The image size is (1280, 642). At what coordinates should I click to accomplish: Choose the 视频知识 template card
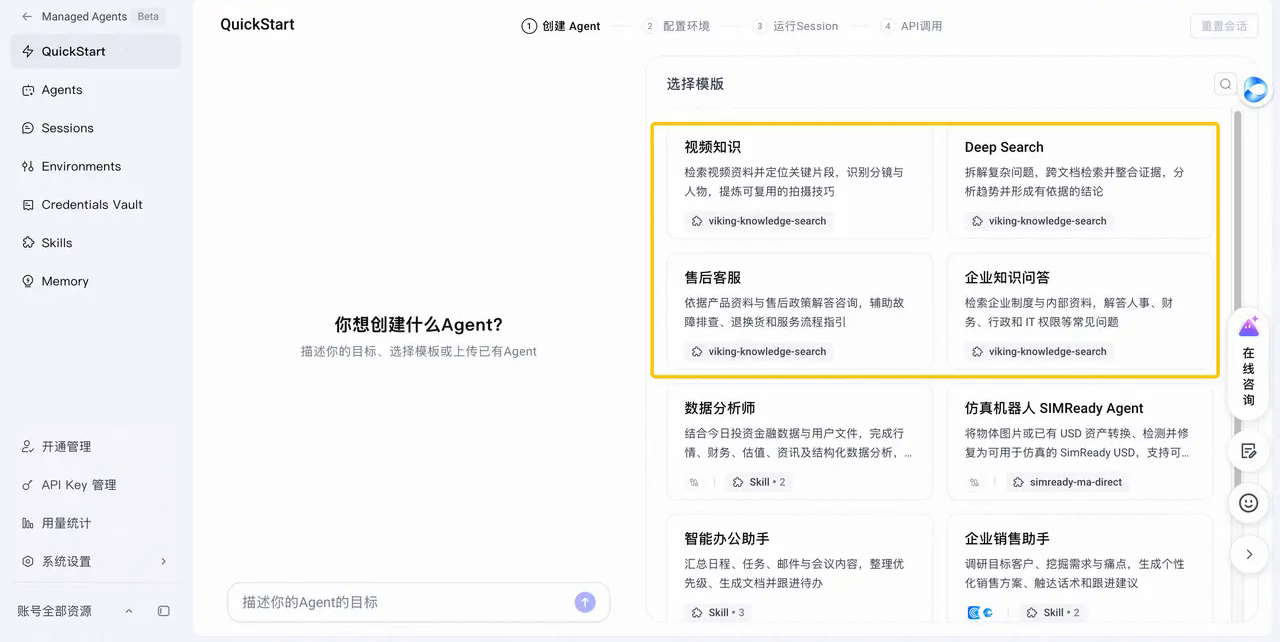coord(799,182)
